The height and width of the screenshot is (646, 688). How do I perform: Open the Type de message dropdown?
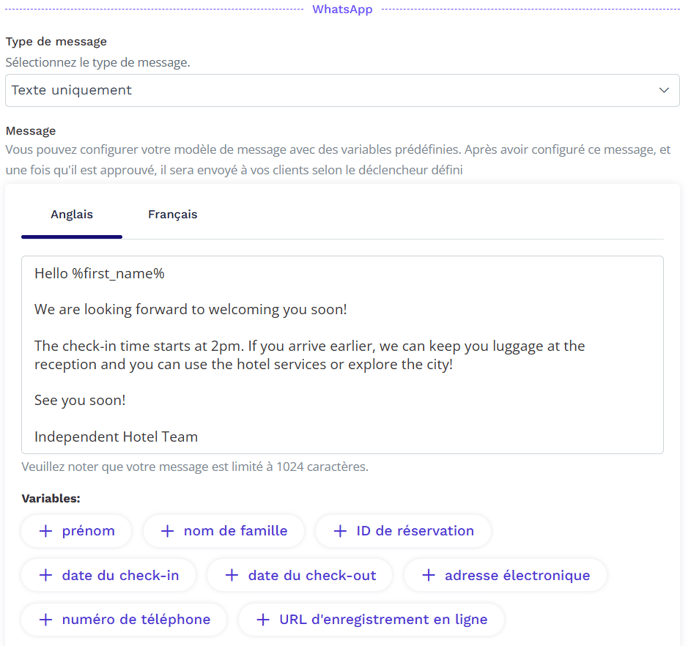[342, 90]
